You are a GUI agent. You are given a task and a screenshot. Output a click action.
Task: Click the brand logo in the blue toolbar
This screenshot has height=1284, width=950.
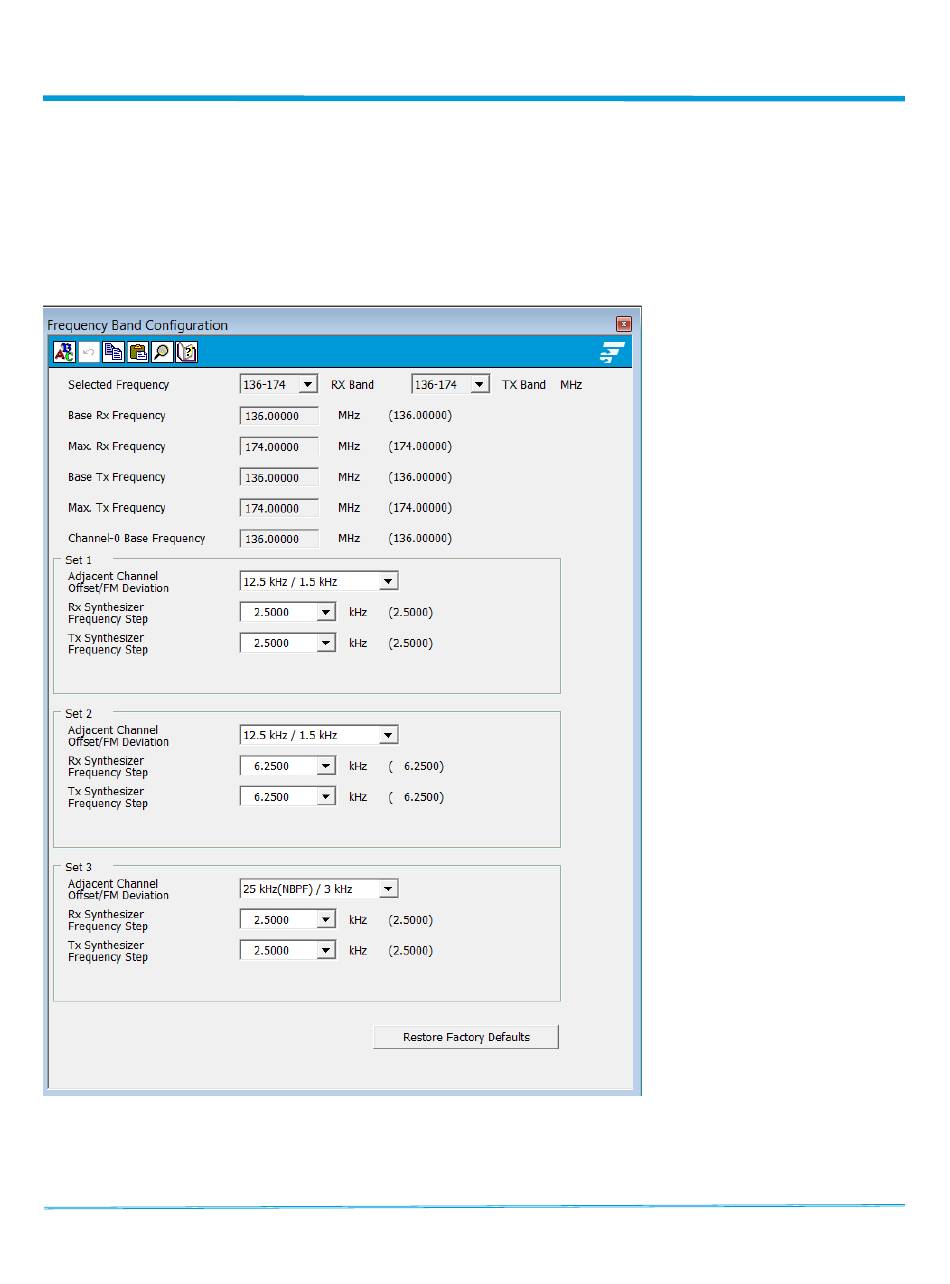coord(612,352)
